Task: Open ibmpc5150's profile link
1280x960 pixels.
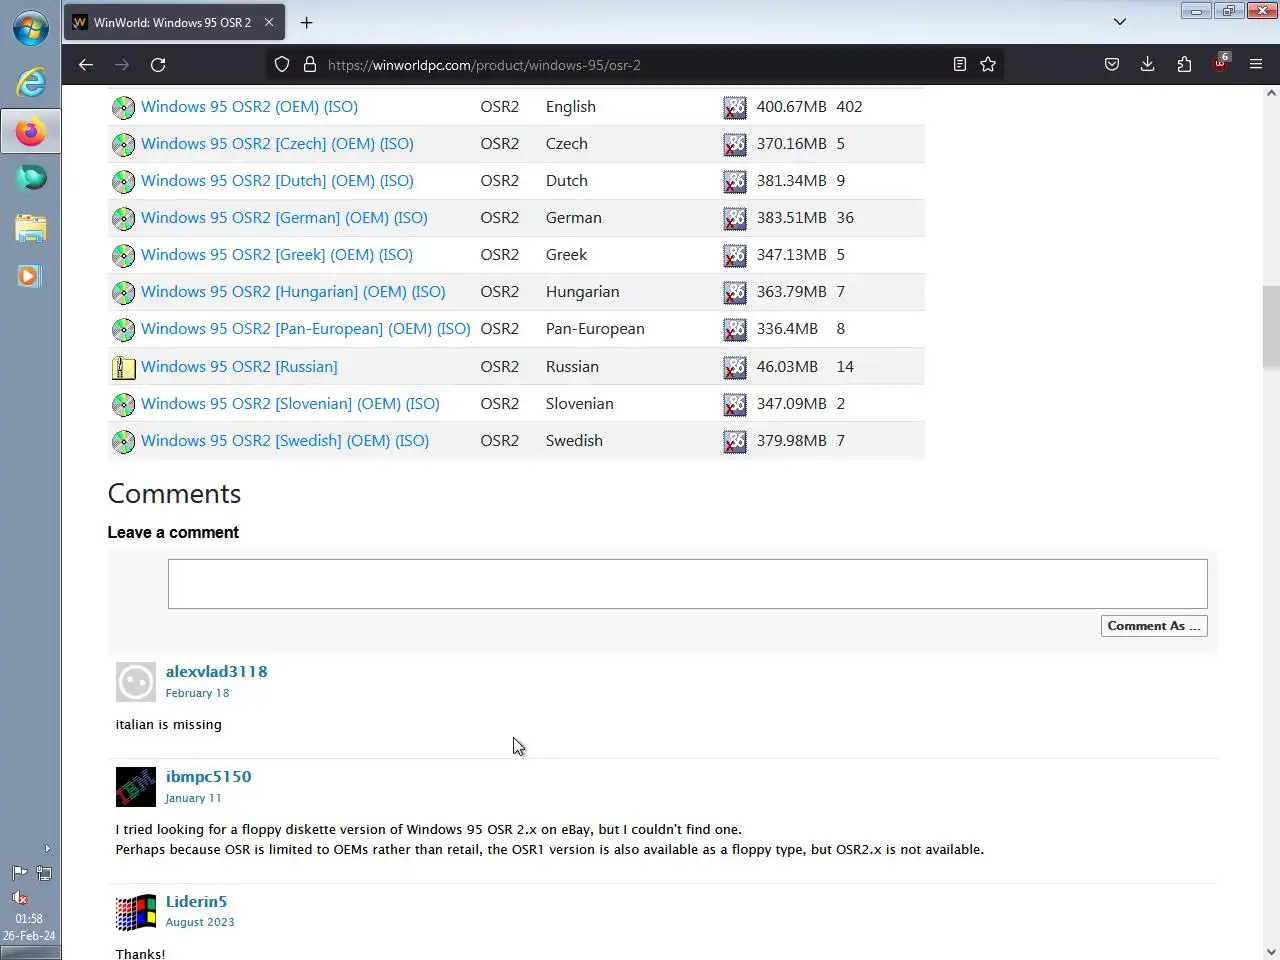Action: pyautogui.click(x=208, y=776)
